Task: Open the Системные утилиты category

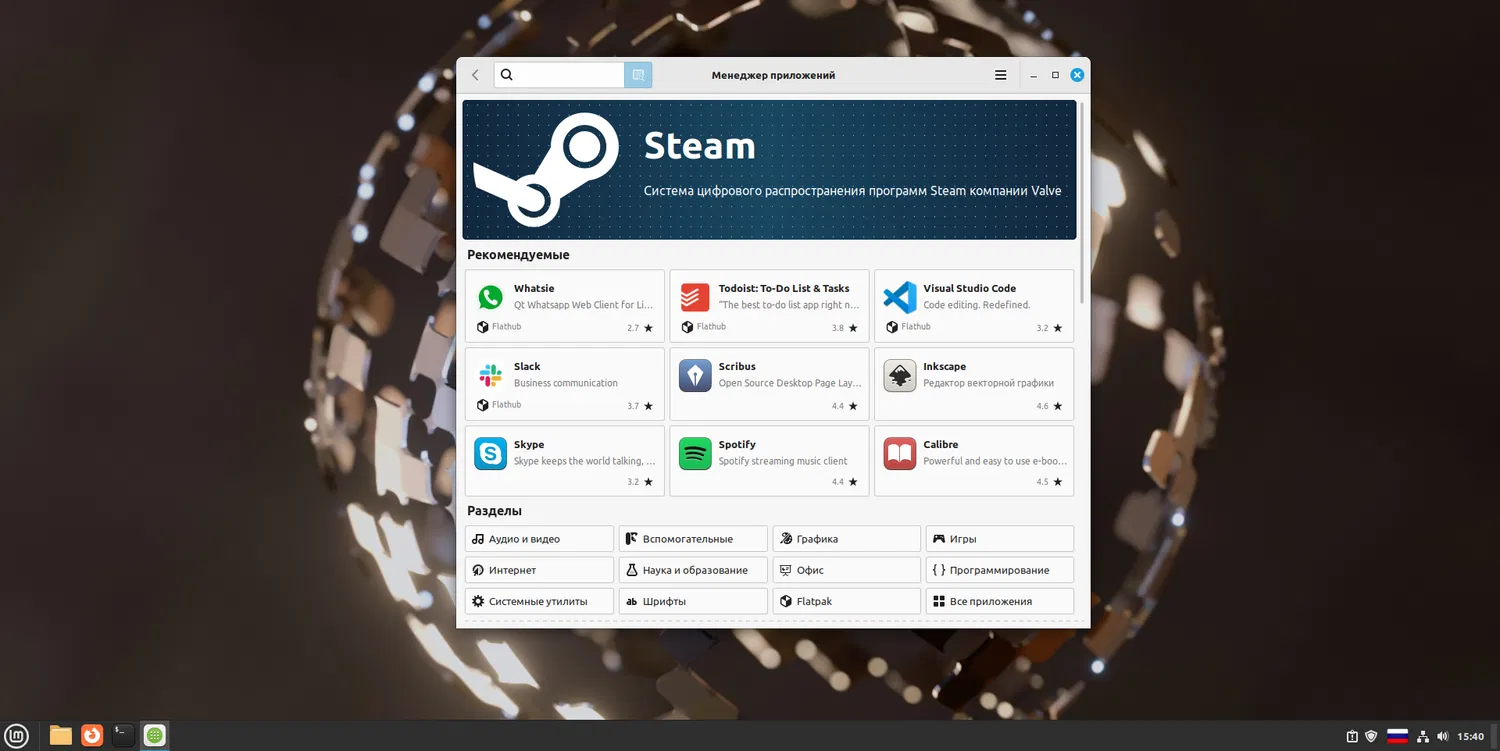Action: coord(539,601)
